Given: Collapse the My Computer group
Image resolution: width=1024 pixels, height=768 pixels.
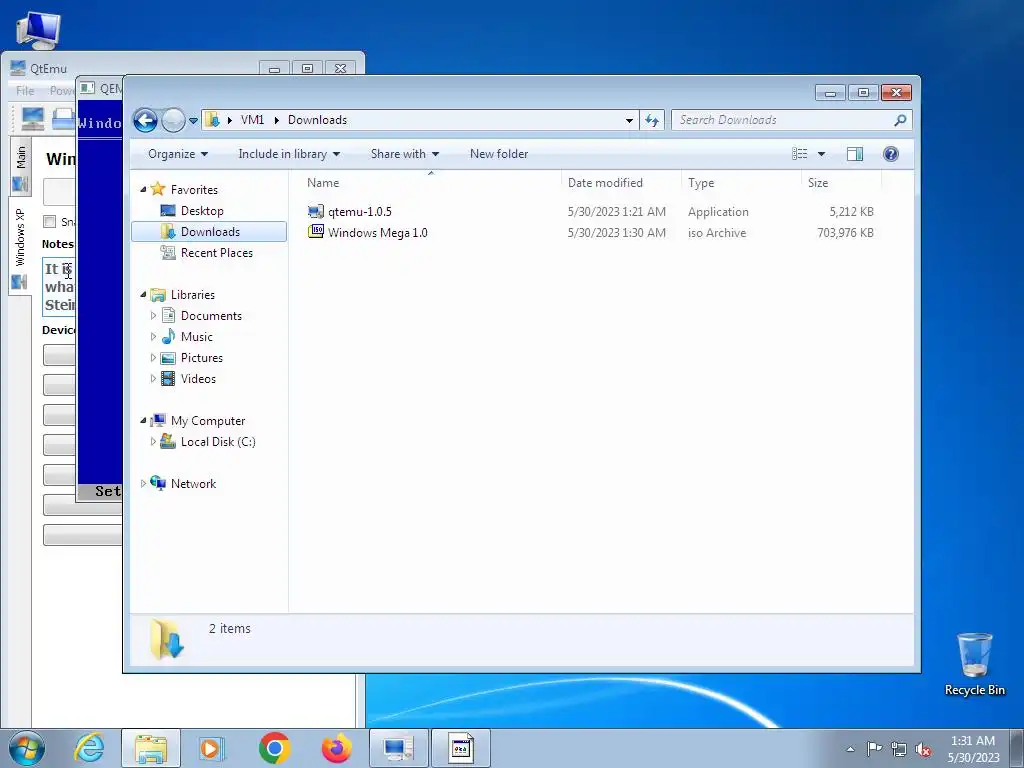Looking at the screenshot, I should tap(143, 421).
